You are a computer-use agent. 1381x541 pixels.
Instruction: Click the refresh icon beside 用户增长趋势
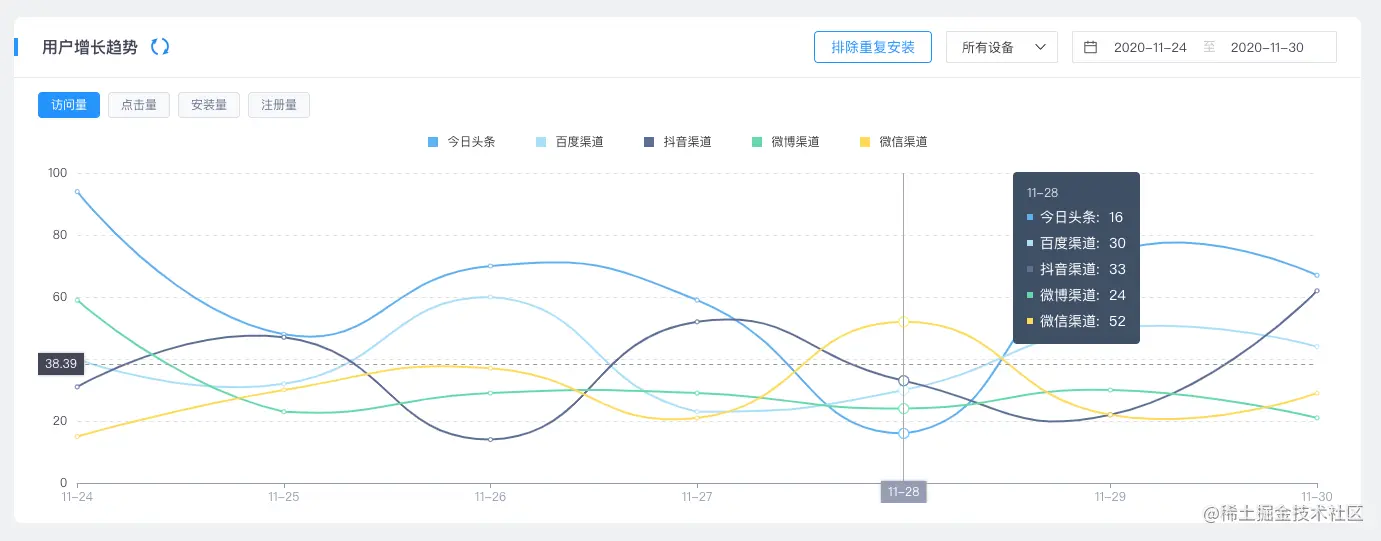coord(160,47)
